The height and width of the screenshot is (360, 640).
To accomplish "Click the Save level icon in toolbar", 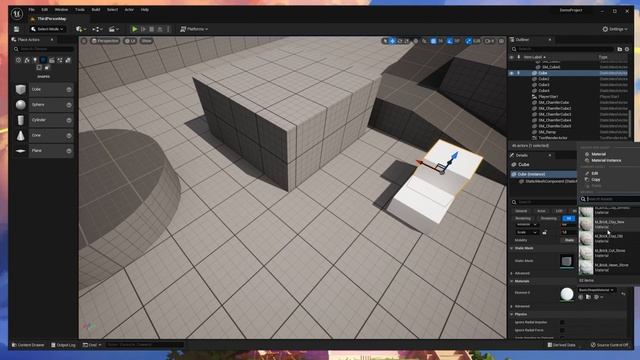I will coord(16,29).
